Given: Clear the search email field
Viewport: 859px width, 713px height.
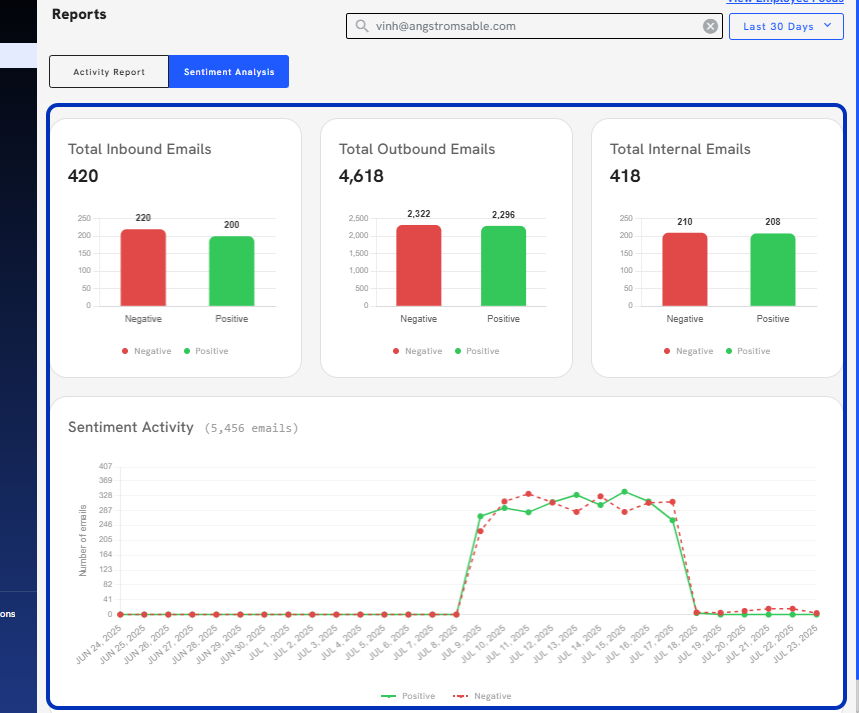Looking at the screenshot, I should click(x=710, y=26).
